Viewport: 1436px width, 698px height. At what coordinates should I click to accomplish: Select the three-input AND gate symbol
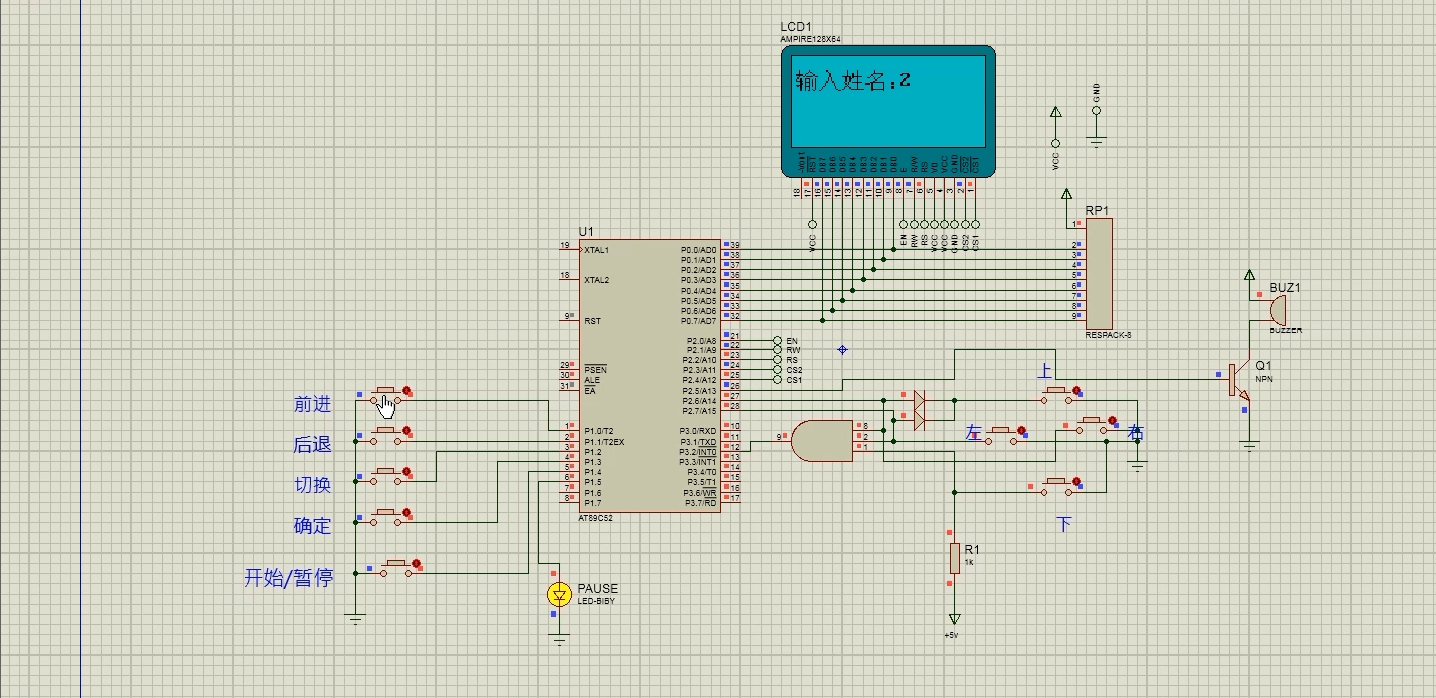821,439
